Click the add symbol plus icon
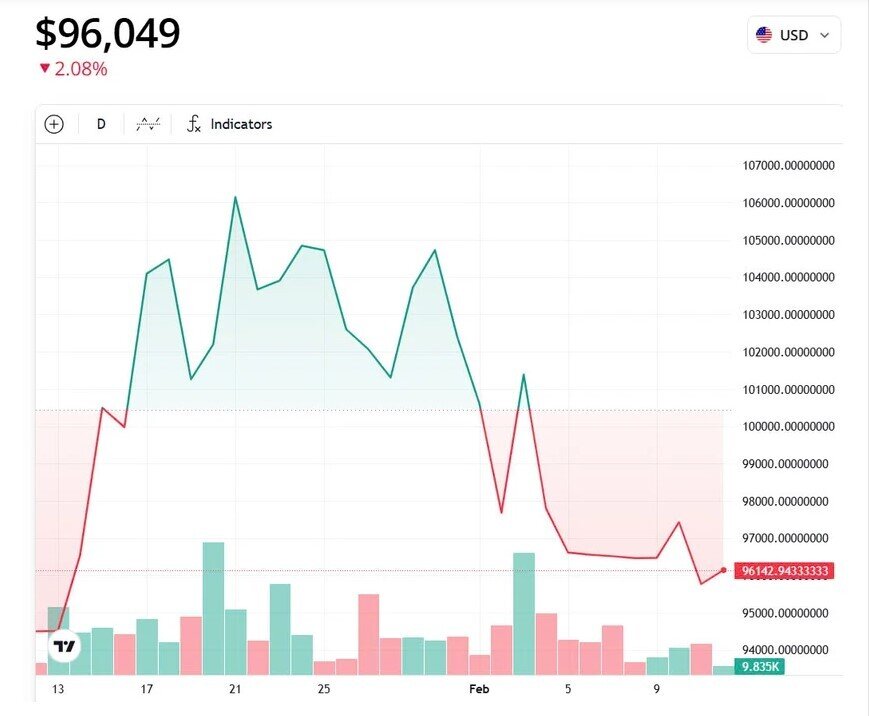The image size is (869, 716). 54,124
